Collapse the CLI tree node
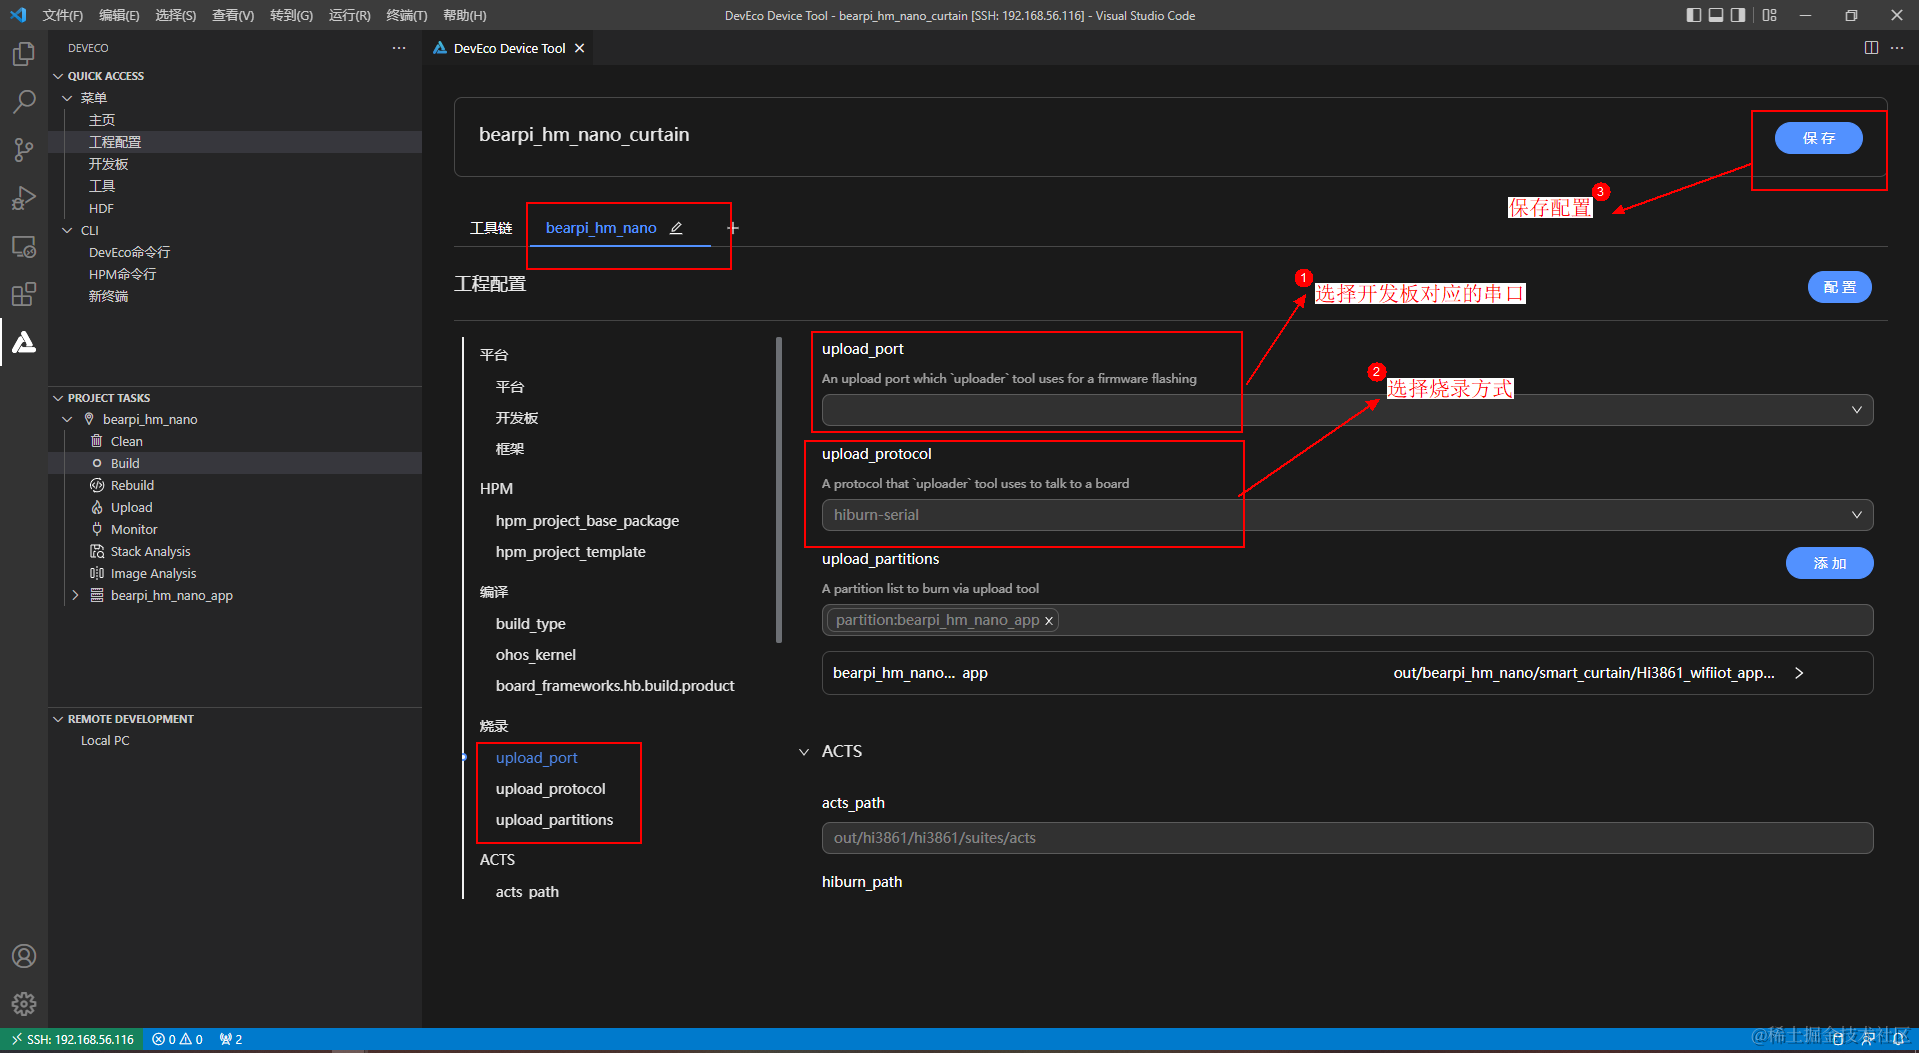This screenshot has width=1919, height=1053. coord(67,230)
